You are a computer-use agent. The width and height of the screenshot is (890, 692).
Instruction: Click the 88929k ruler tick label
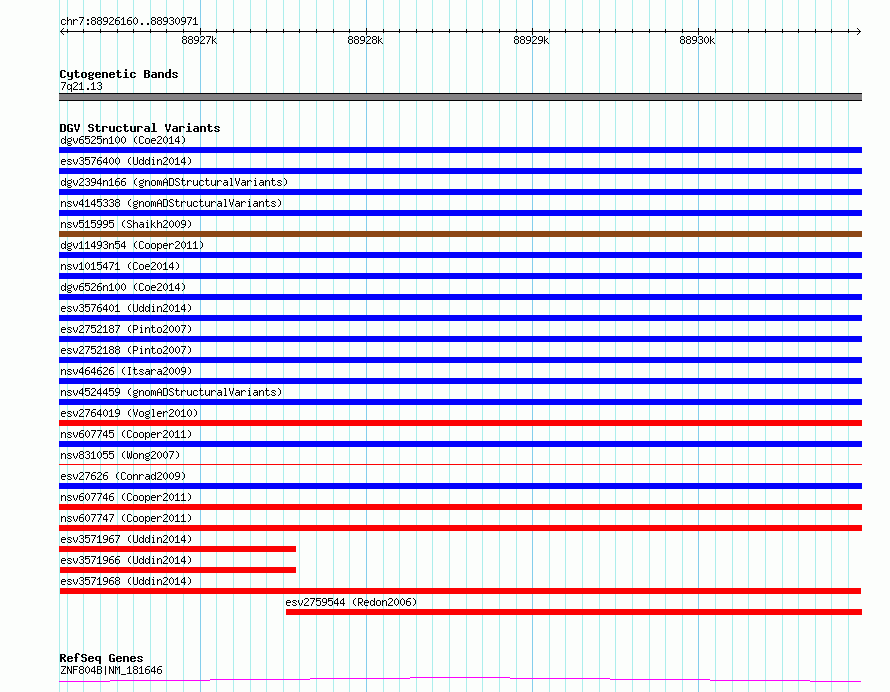(x=531, y=40)
